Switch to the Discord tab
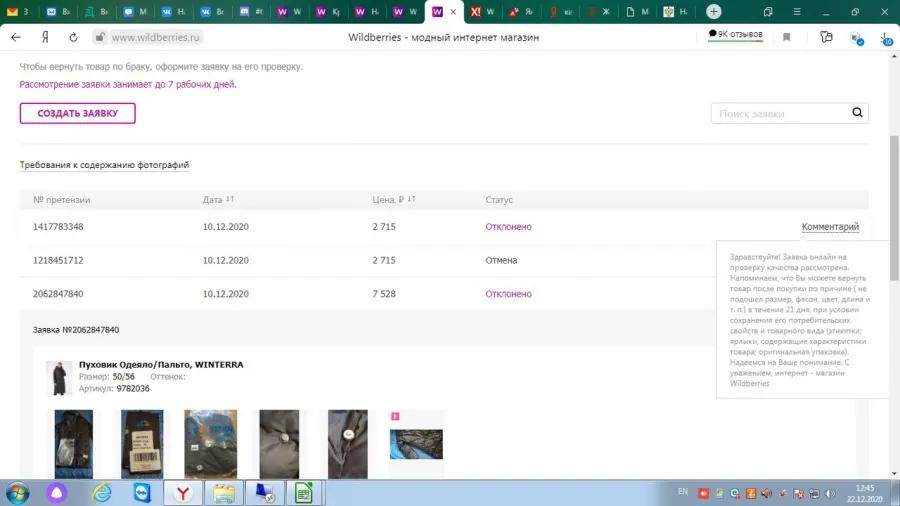Viewport: 900px width, 506px height. 251,12
